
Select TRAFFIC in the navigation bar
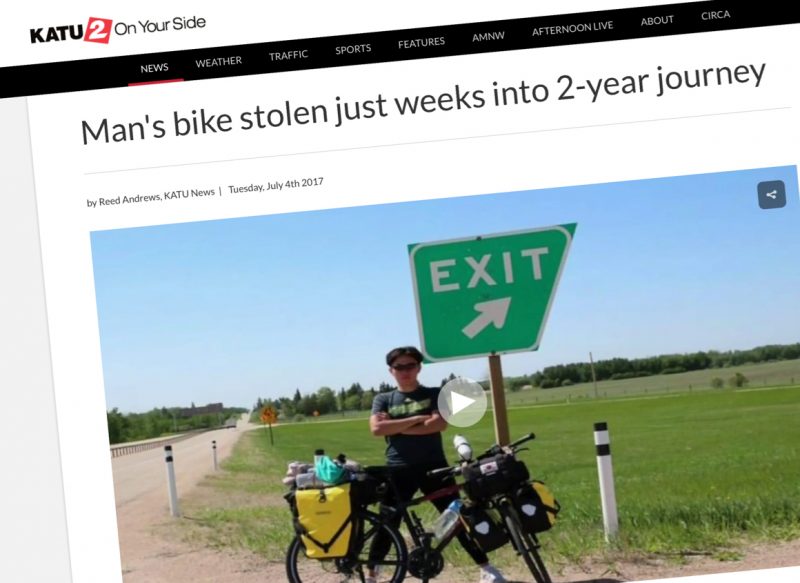tap(288, 55)
